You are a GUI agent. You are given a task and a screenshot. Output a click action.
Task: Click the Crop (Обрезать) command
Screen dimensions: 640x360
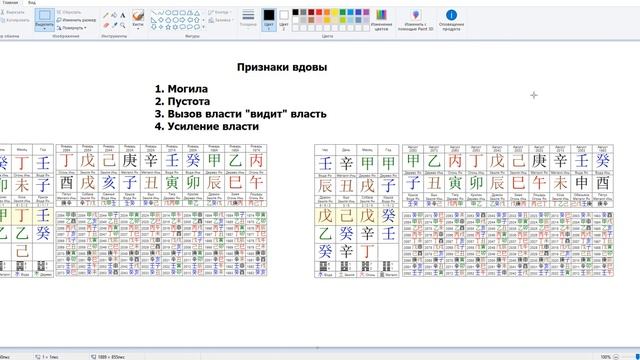pos(69,12)
